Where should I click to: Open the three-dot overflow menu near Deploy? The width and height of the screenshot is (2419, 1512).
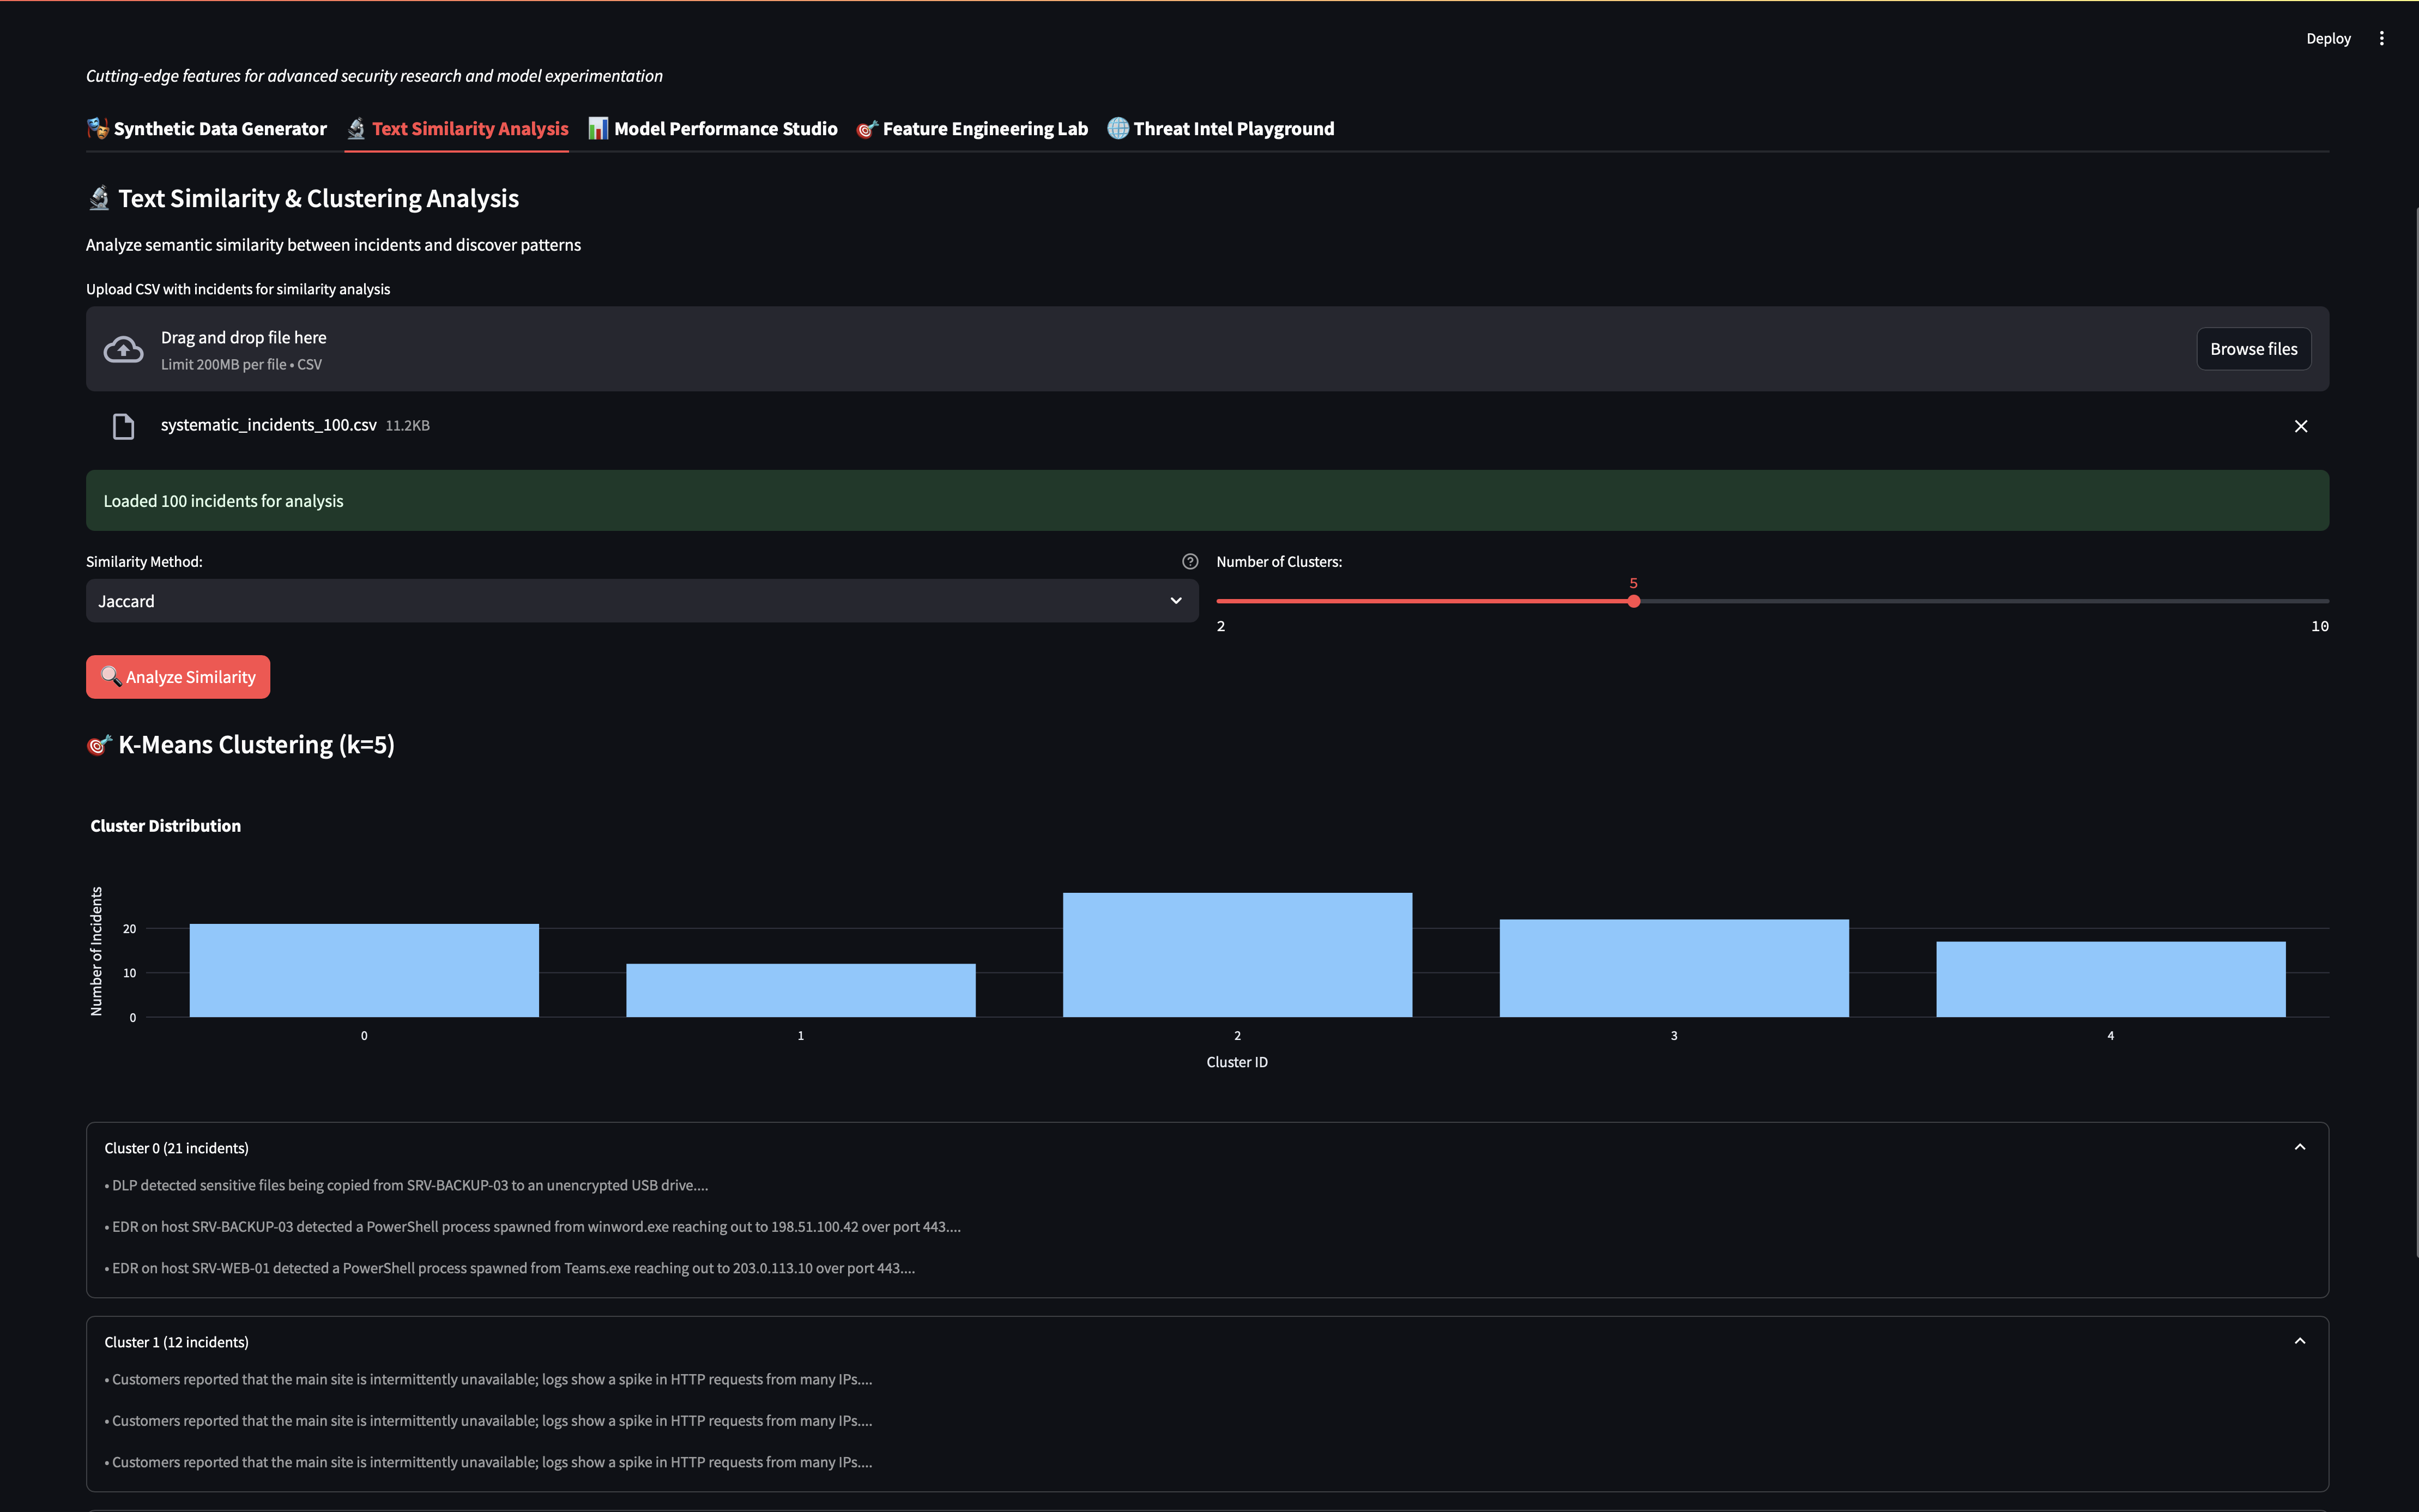click(2382, 38)
